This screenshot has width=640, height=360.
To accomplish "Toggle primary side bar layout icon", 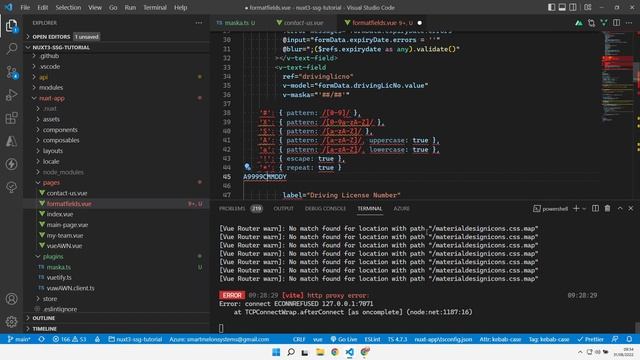I will pyautogui.click(x=551, y=7).
